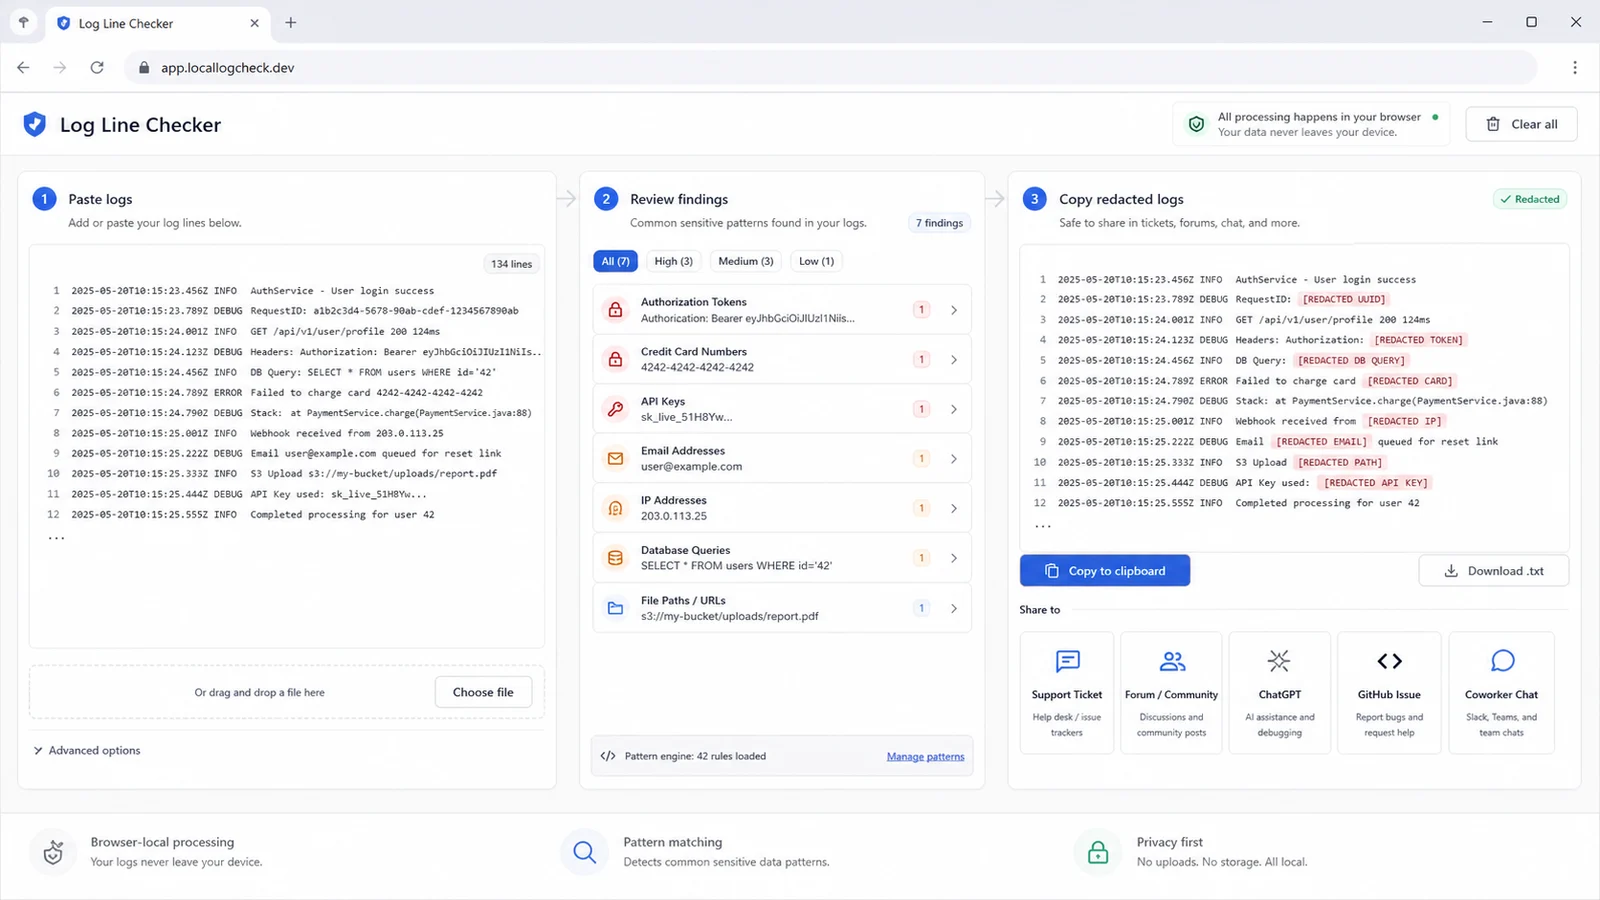
Task: Click the Coworker Chat bubble icon
Action: pos(1502,661)
